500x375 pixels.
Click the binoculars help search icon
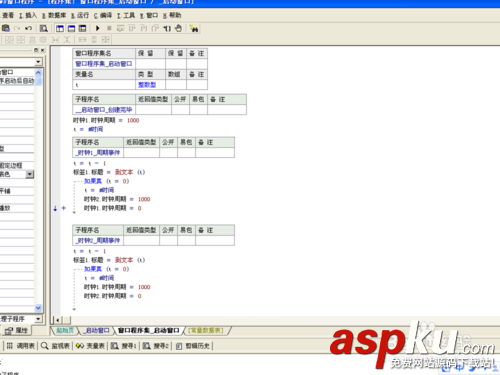(x=194, y=29)
